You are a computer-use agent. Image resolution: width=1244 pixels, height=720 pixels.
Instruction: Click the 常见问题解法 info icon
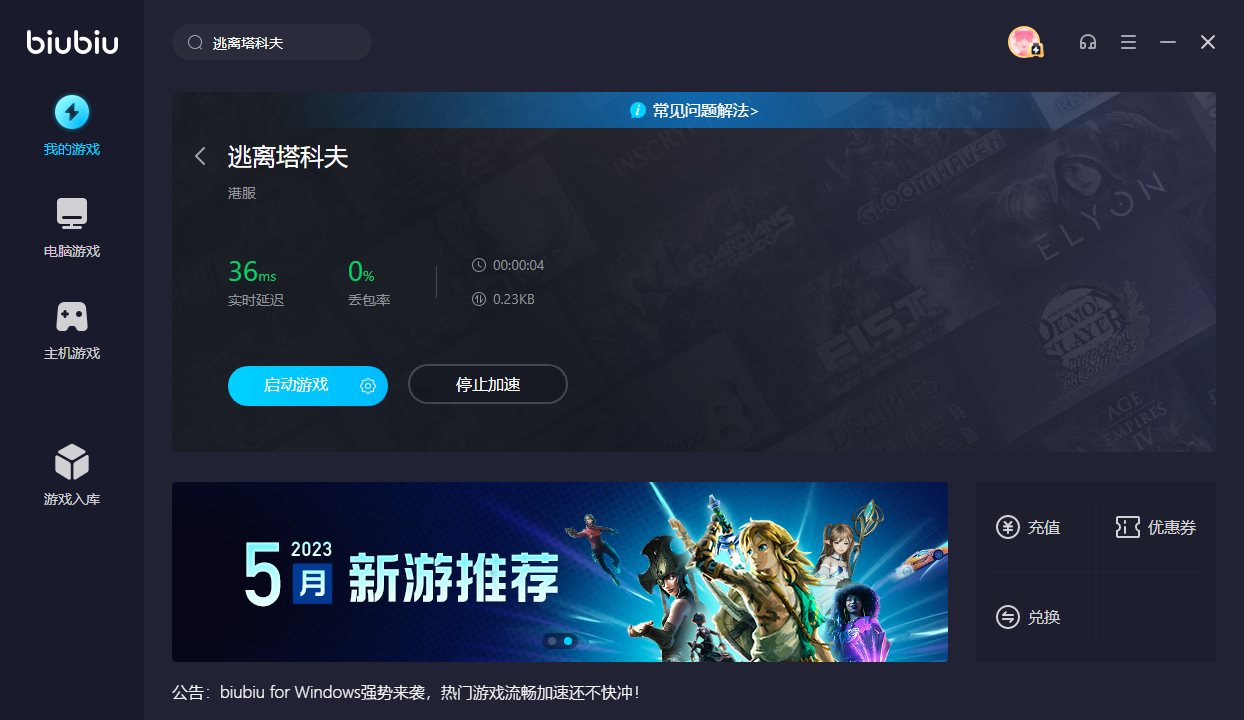637,110
